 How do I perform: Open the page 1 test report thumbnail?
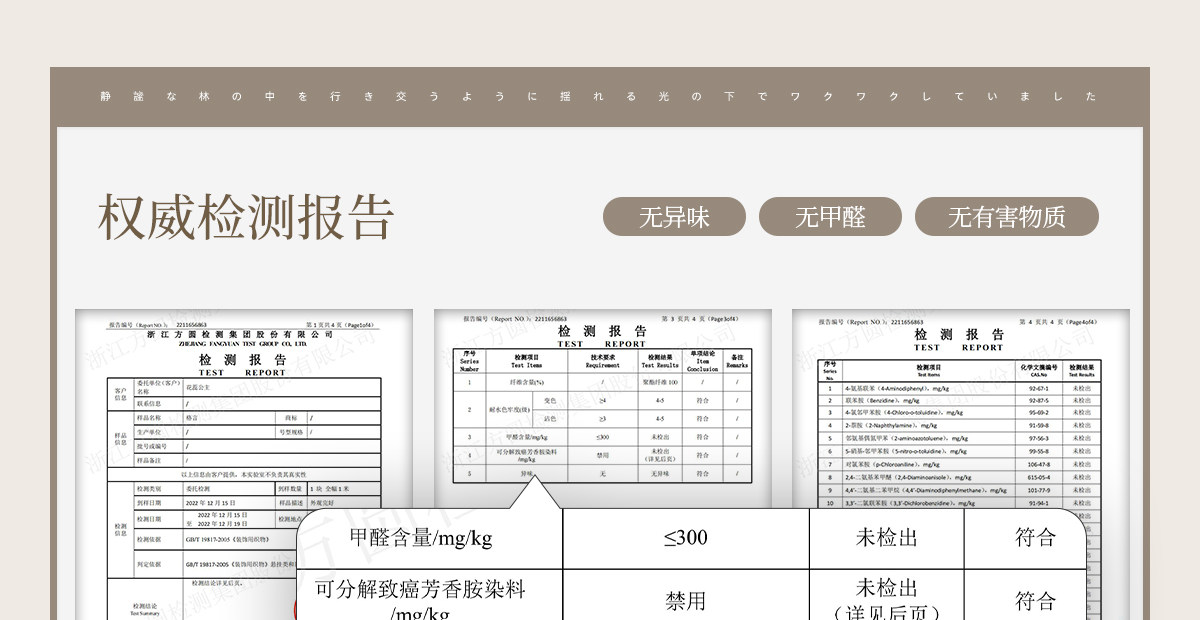coord(244,464)
